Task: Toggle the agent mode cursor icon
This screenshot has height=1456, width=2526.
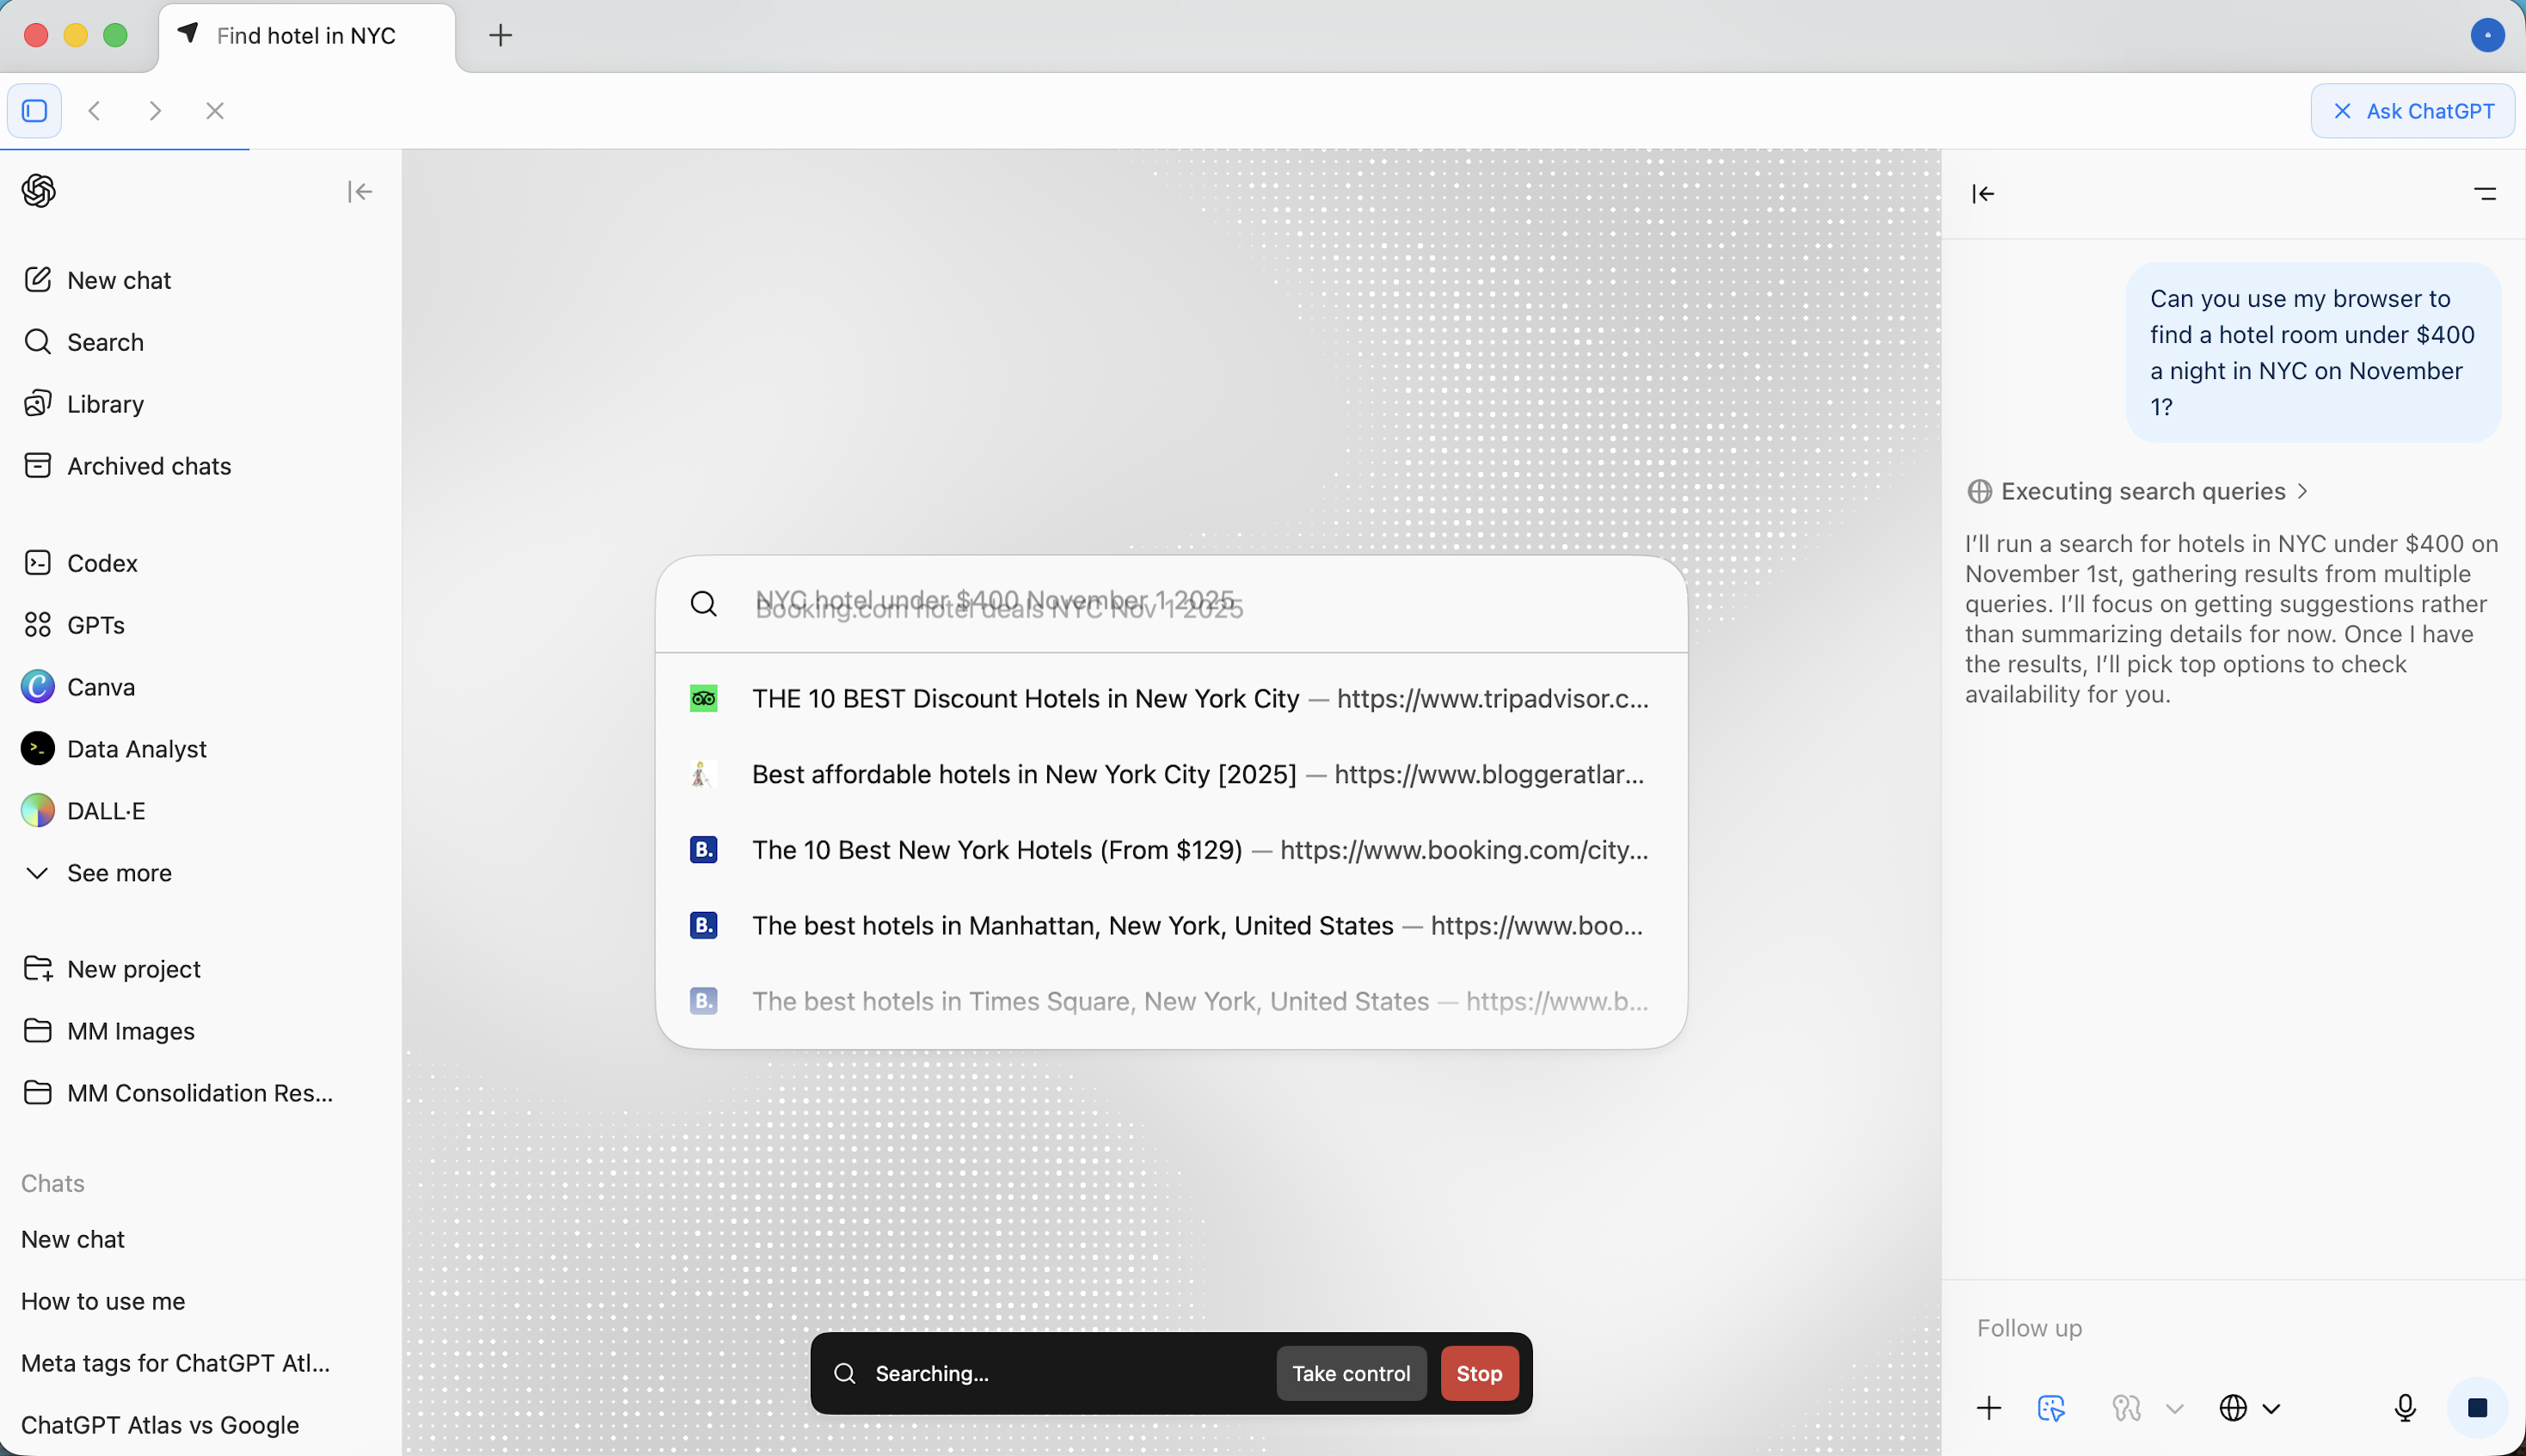Action: pos(2051,1408)
